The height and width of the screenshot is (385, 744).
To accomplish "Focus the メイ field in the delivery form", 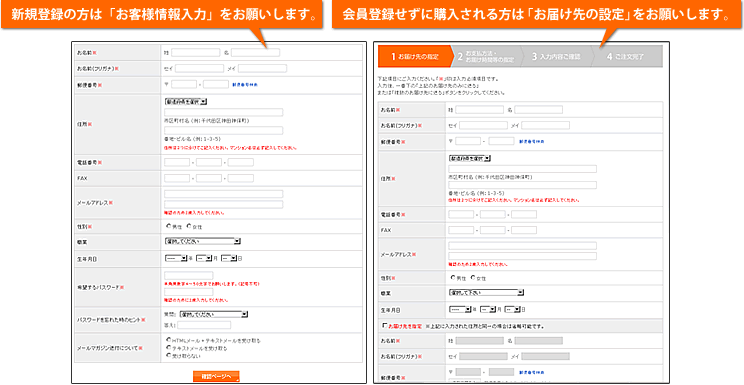I will point(546,126).
